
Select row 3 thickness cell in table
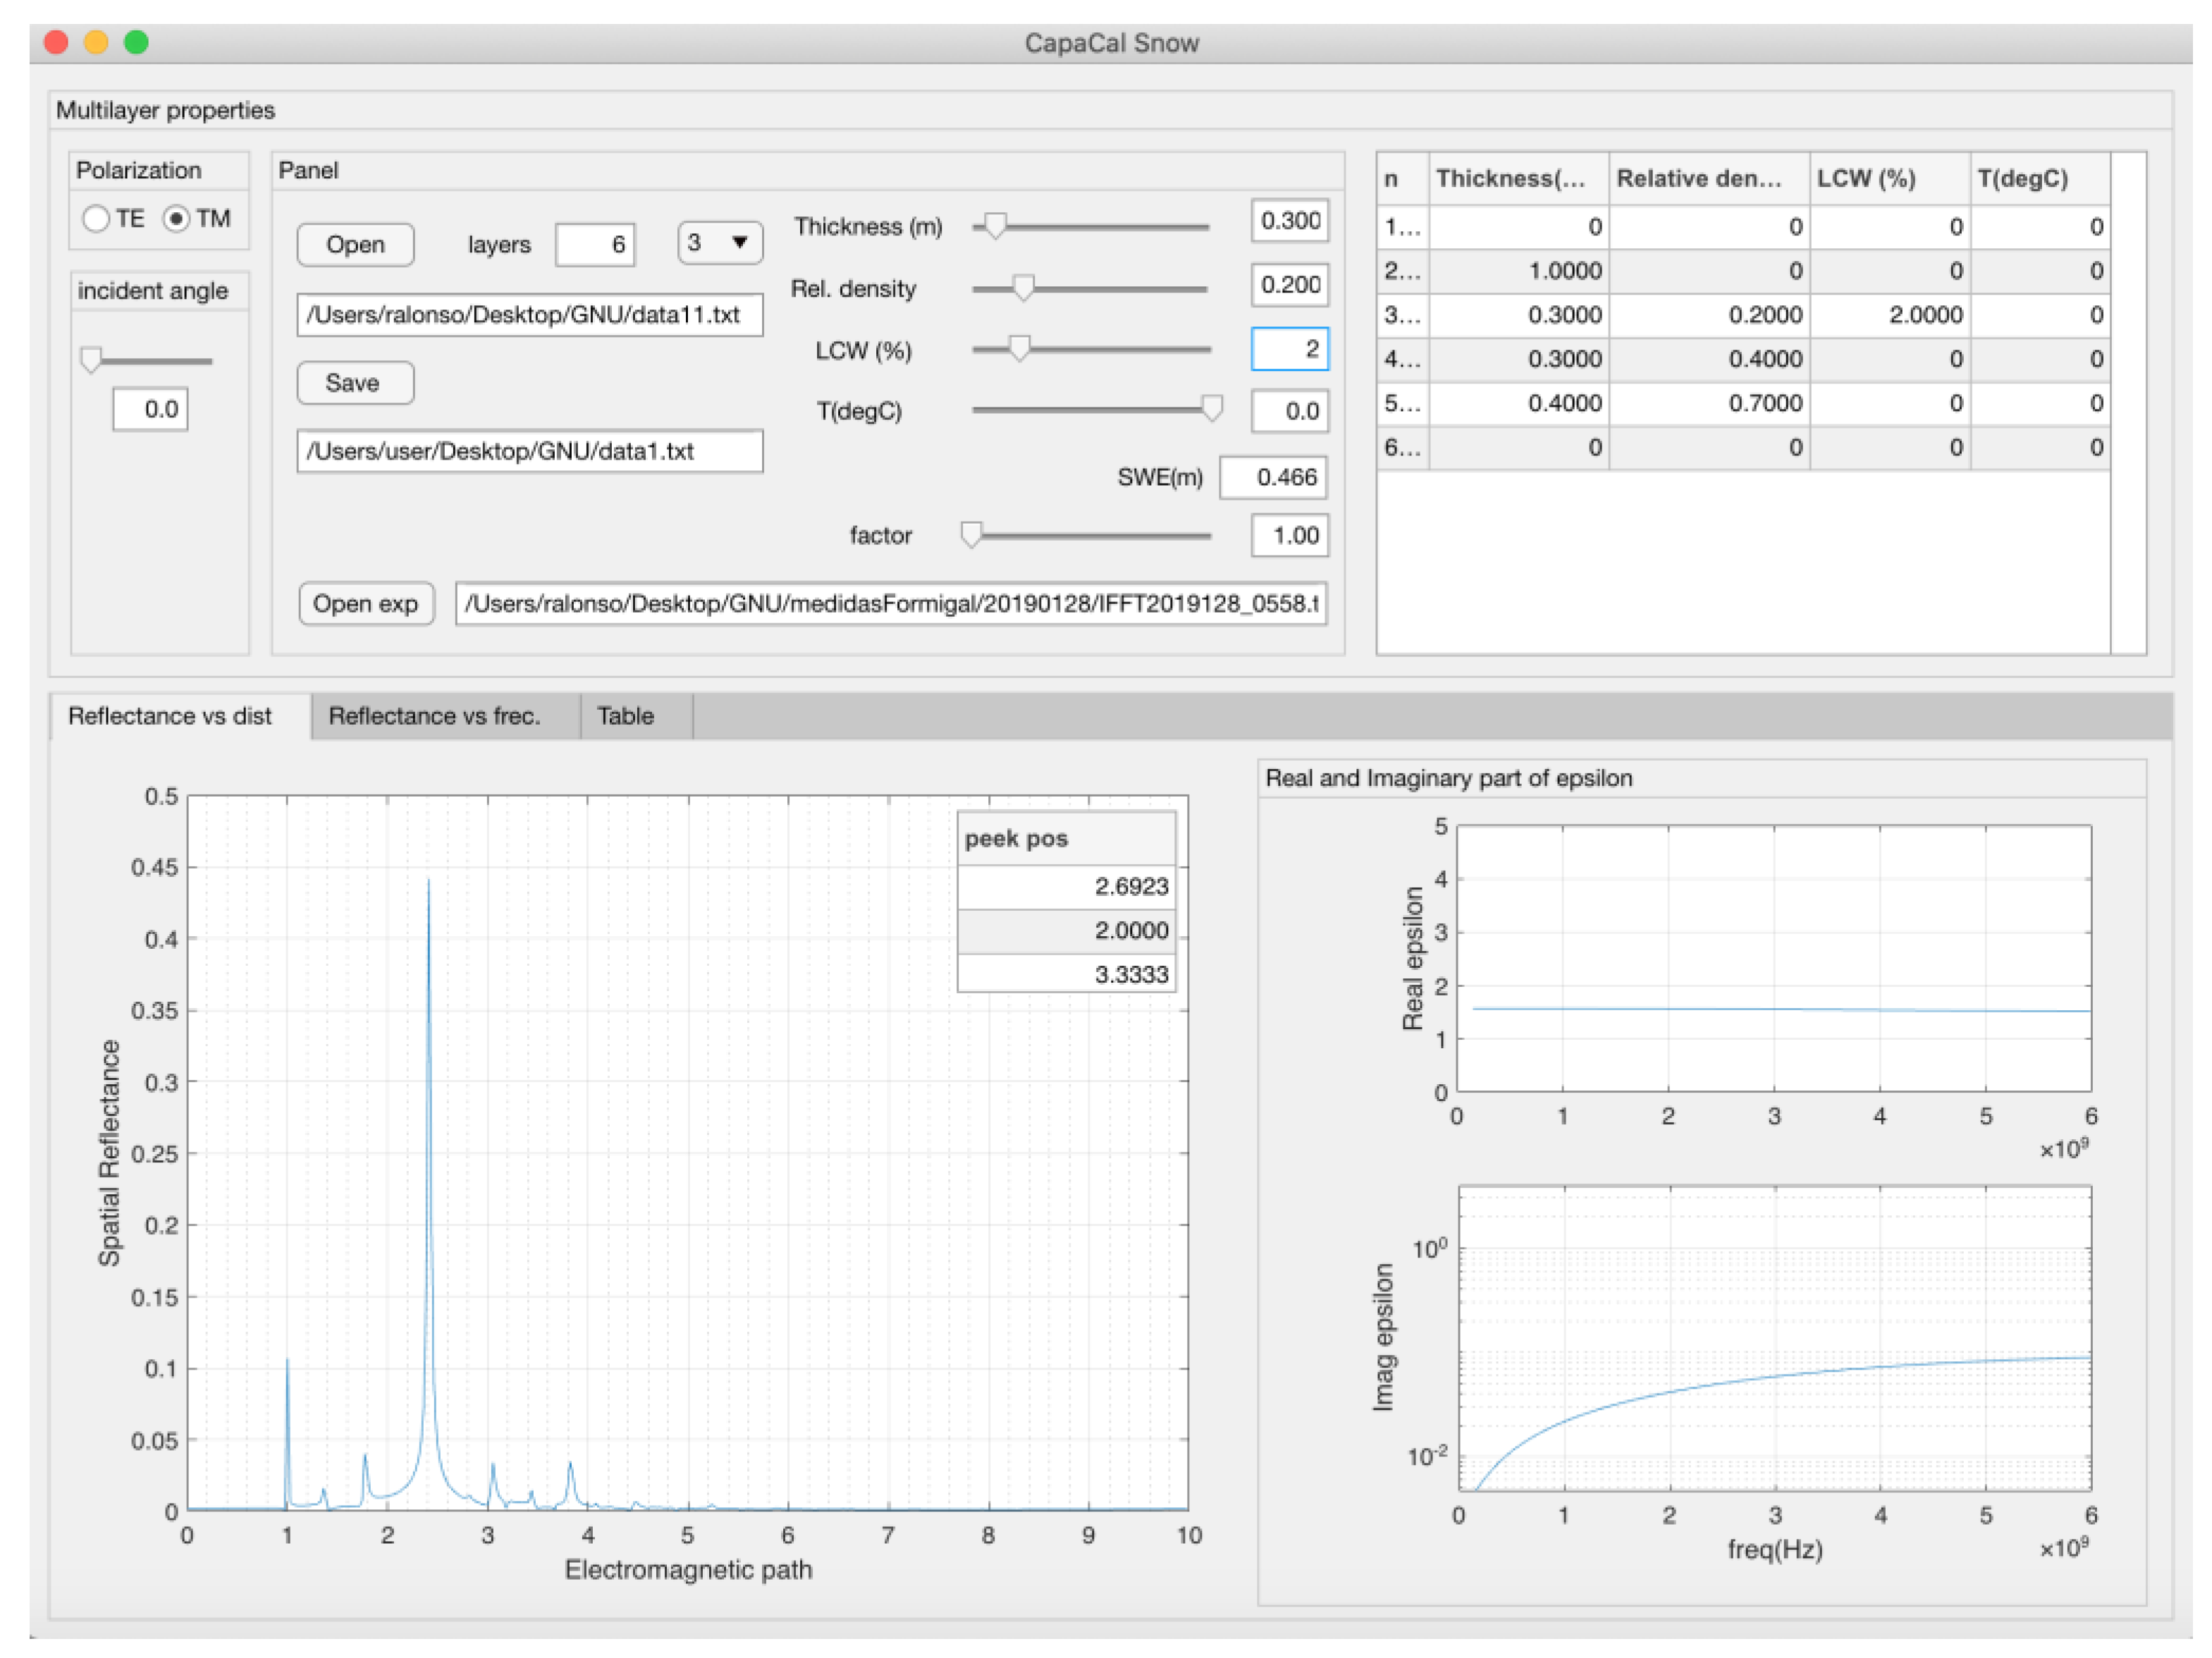1519,316
